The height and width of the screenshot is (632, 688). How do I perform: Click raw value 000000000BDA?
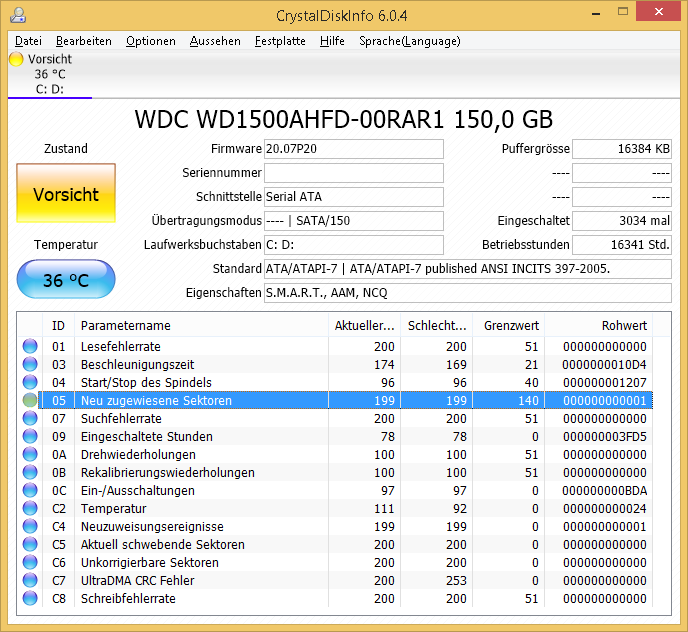click(604, 491)
